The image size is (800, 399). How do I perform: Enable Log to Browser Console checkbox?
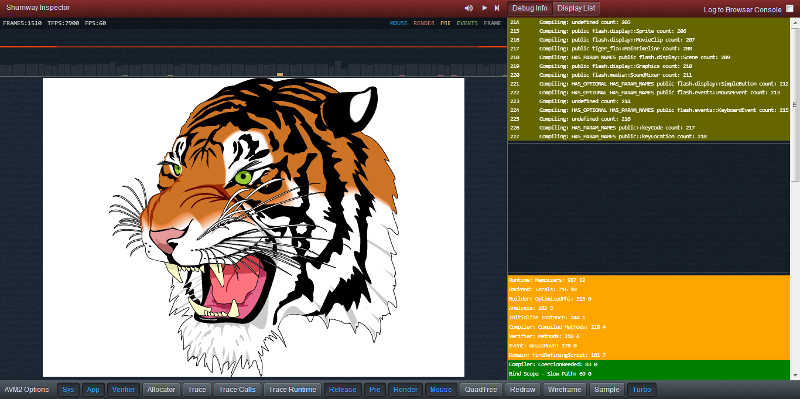click(790, 9)
